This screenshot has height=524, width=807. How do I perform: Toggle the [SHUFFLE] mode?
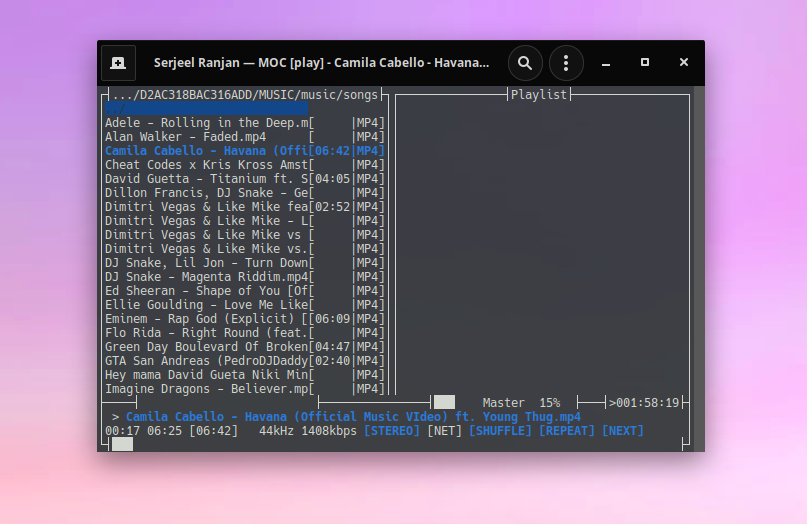coord(500,431)
